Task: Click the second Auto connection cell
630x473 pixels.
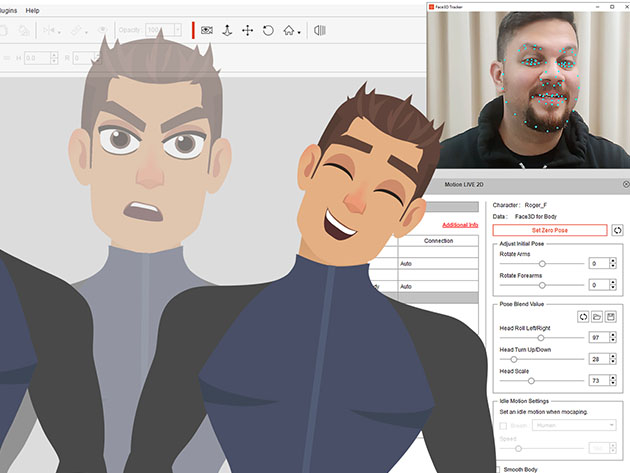Action: pos(438,287)
